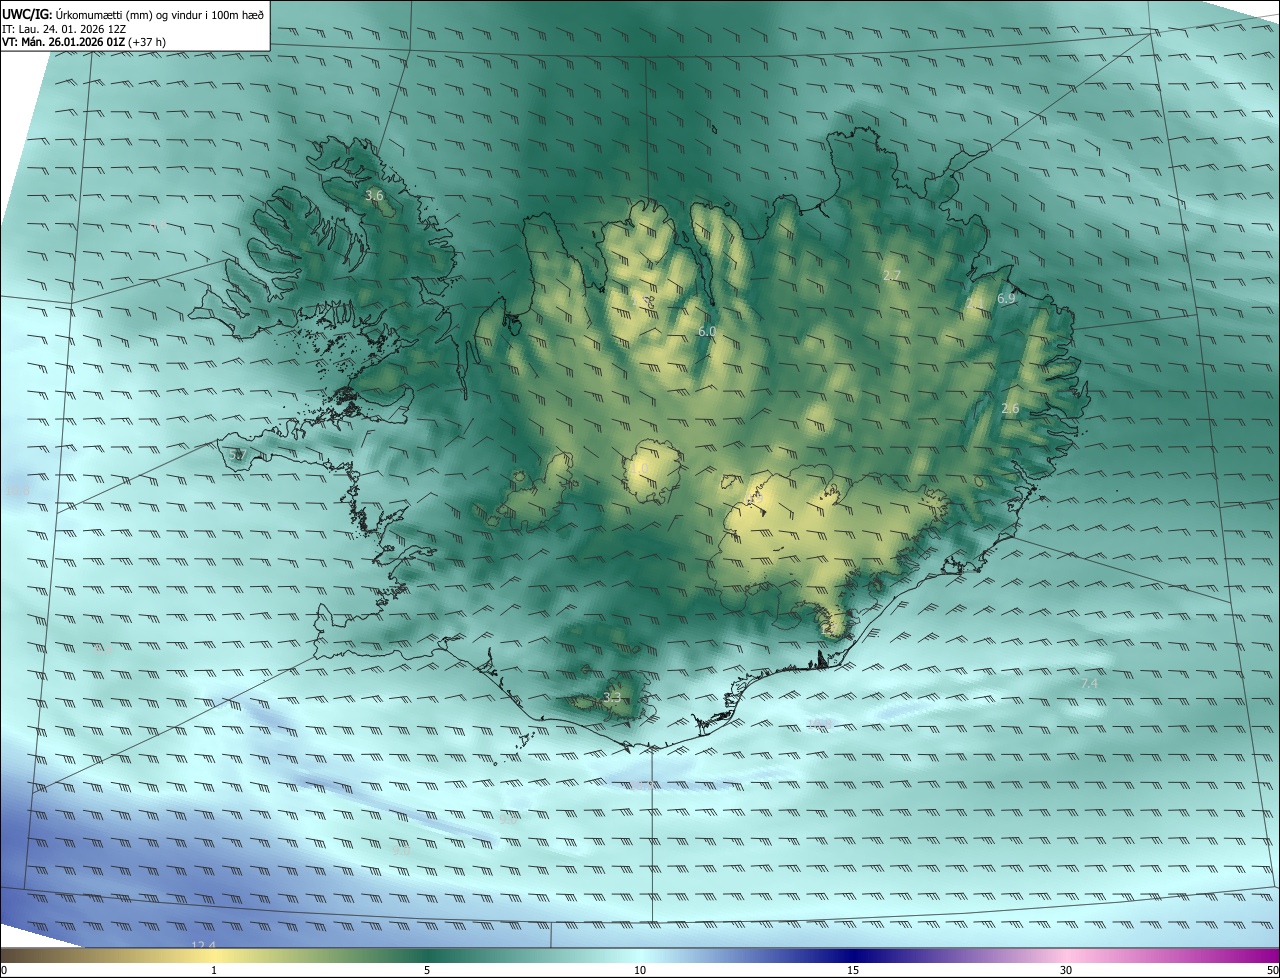Click the color scale tick label "10"
This screenshot has height=978, width=1280.
point(640,970)
